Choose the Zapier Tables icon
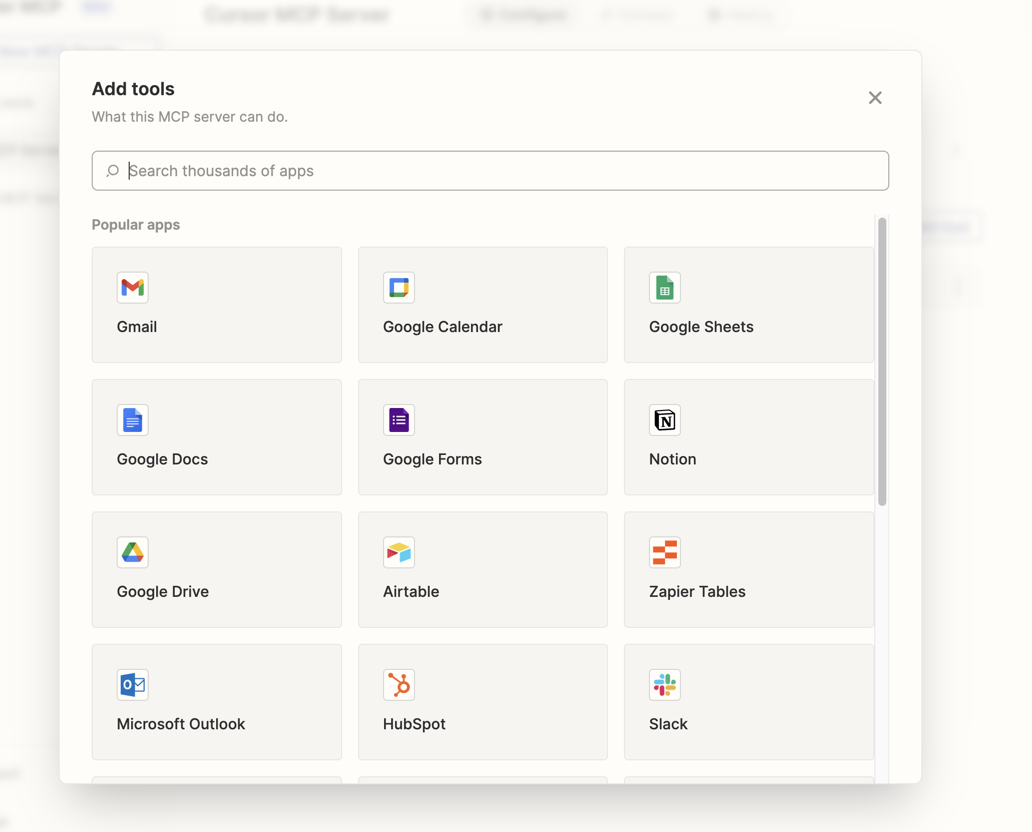The width and height of the screenshot is (1032, 832). pyautogui.click(x=664, y=552)
